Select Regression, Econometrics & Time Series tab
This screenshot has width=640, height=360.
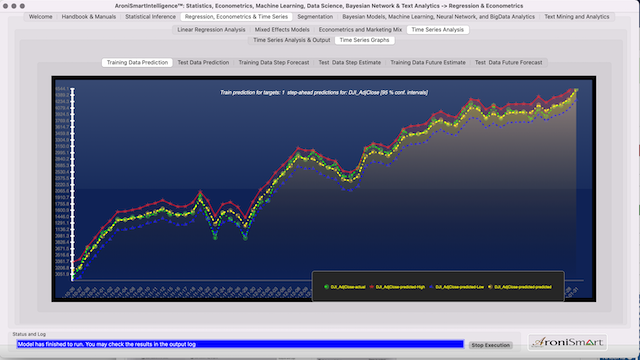point(236,17)
